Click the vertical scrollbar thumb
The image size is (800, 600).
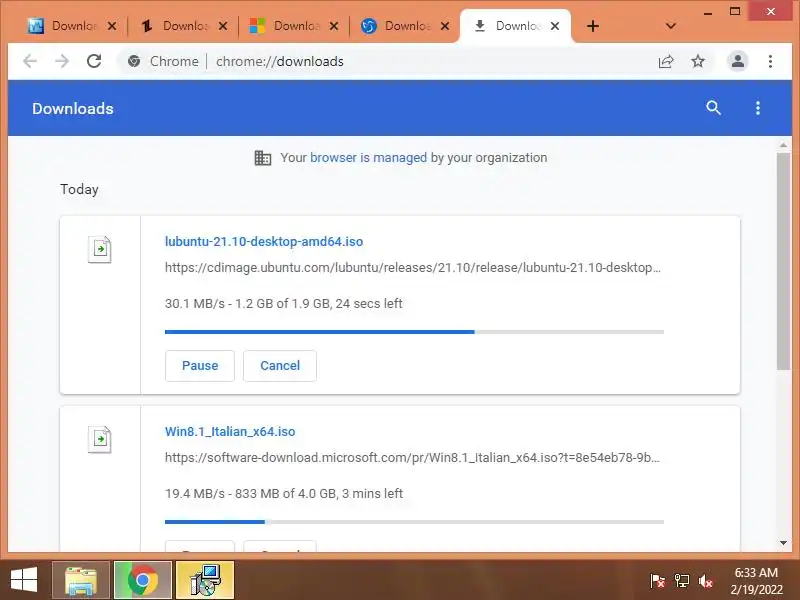point(783,261)
